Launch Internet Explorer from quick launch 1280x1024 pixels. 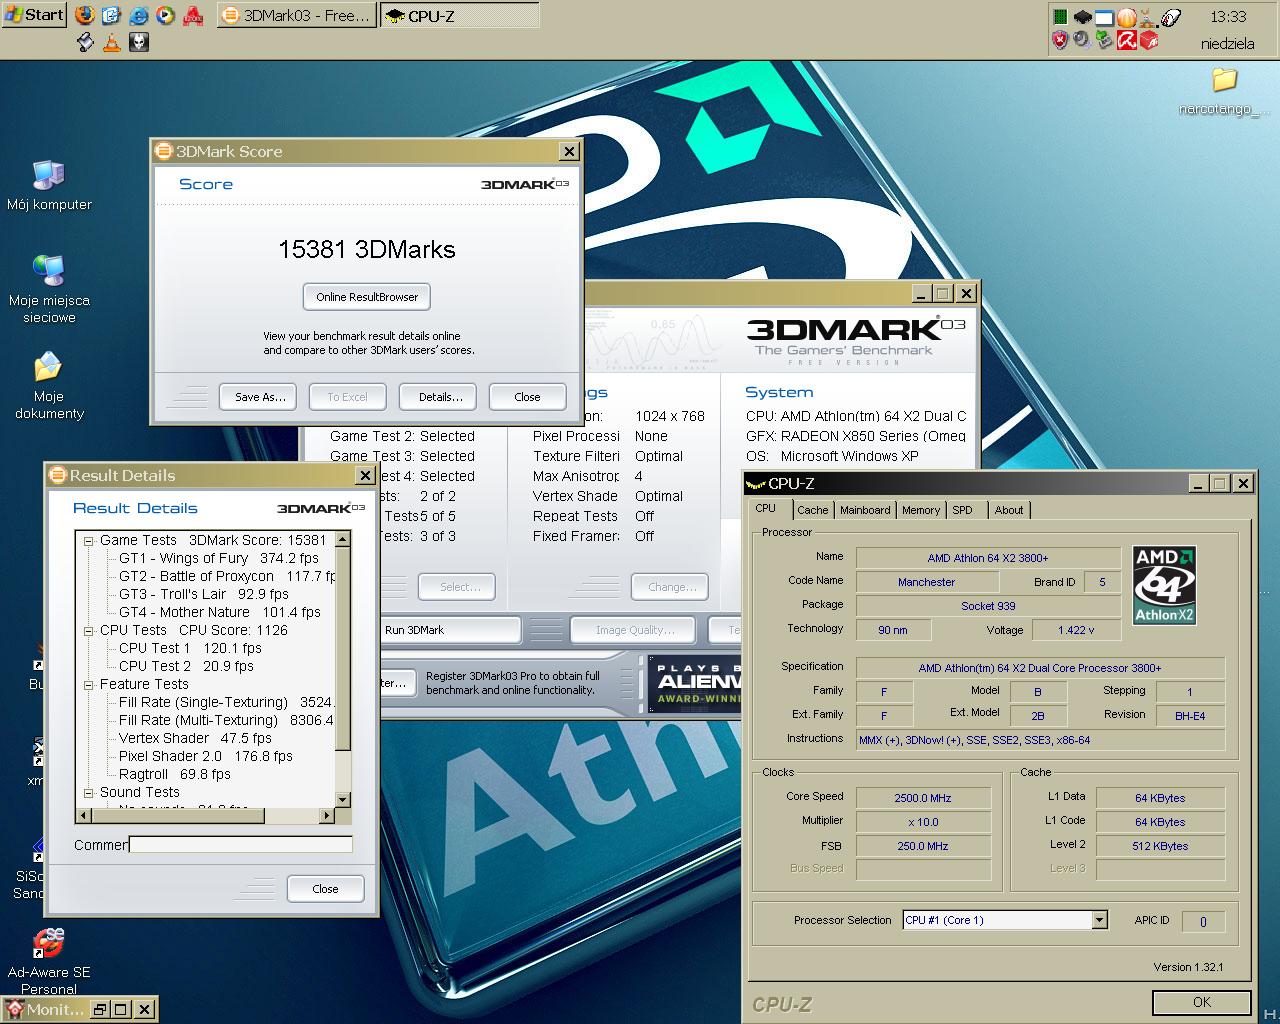click(x=139, y=15)
